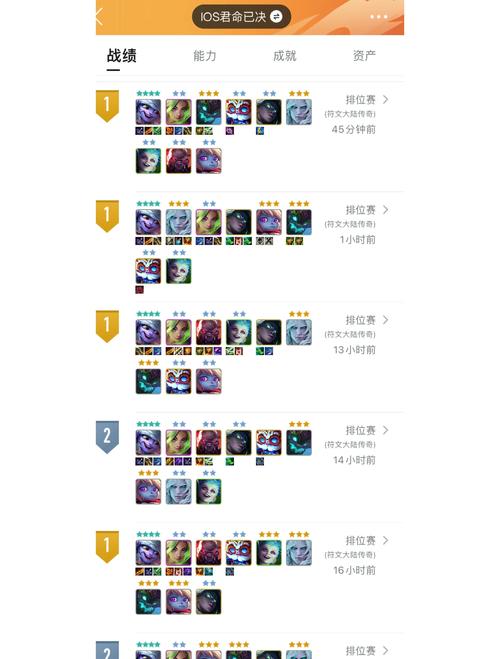Open the 排位赛 label of the 16小时前 match
Viewport: 500px width, 659px height.
click(360, 540)
